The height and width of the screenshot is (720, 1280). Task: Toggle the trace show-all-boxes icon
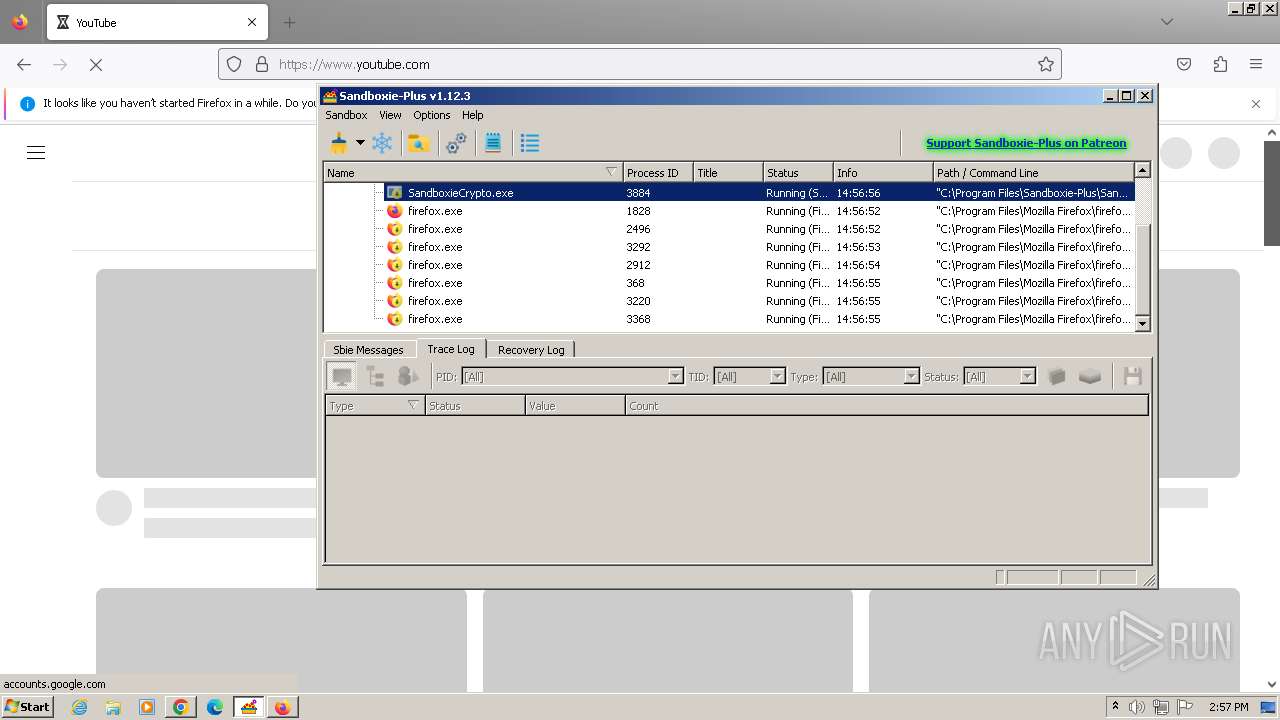[408, 377]
